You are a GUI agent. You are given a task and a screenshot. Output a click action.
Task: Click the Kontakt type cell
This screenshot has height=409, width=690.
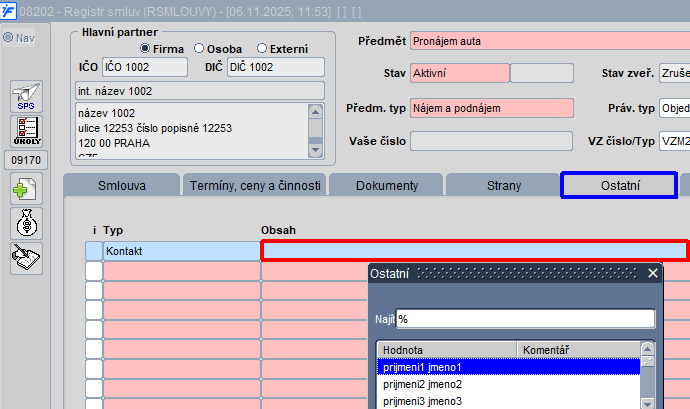click(x=182, y=251)
